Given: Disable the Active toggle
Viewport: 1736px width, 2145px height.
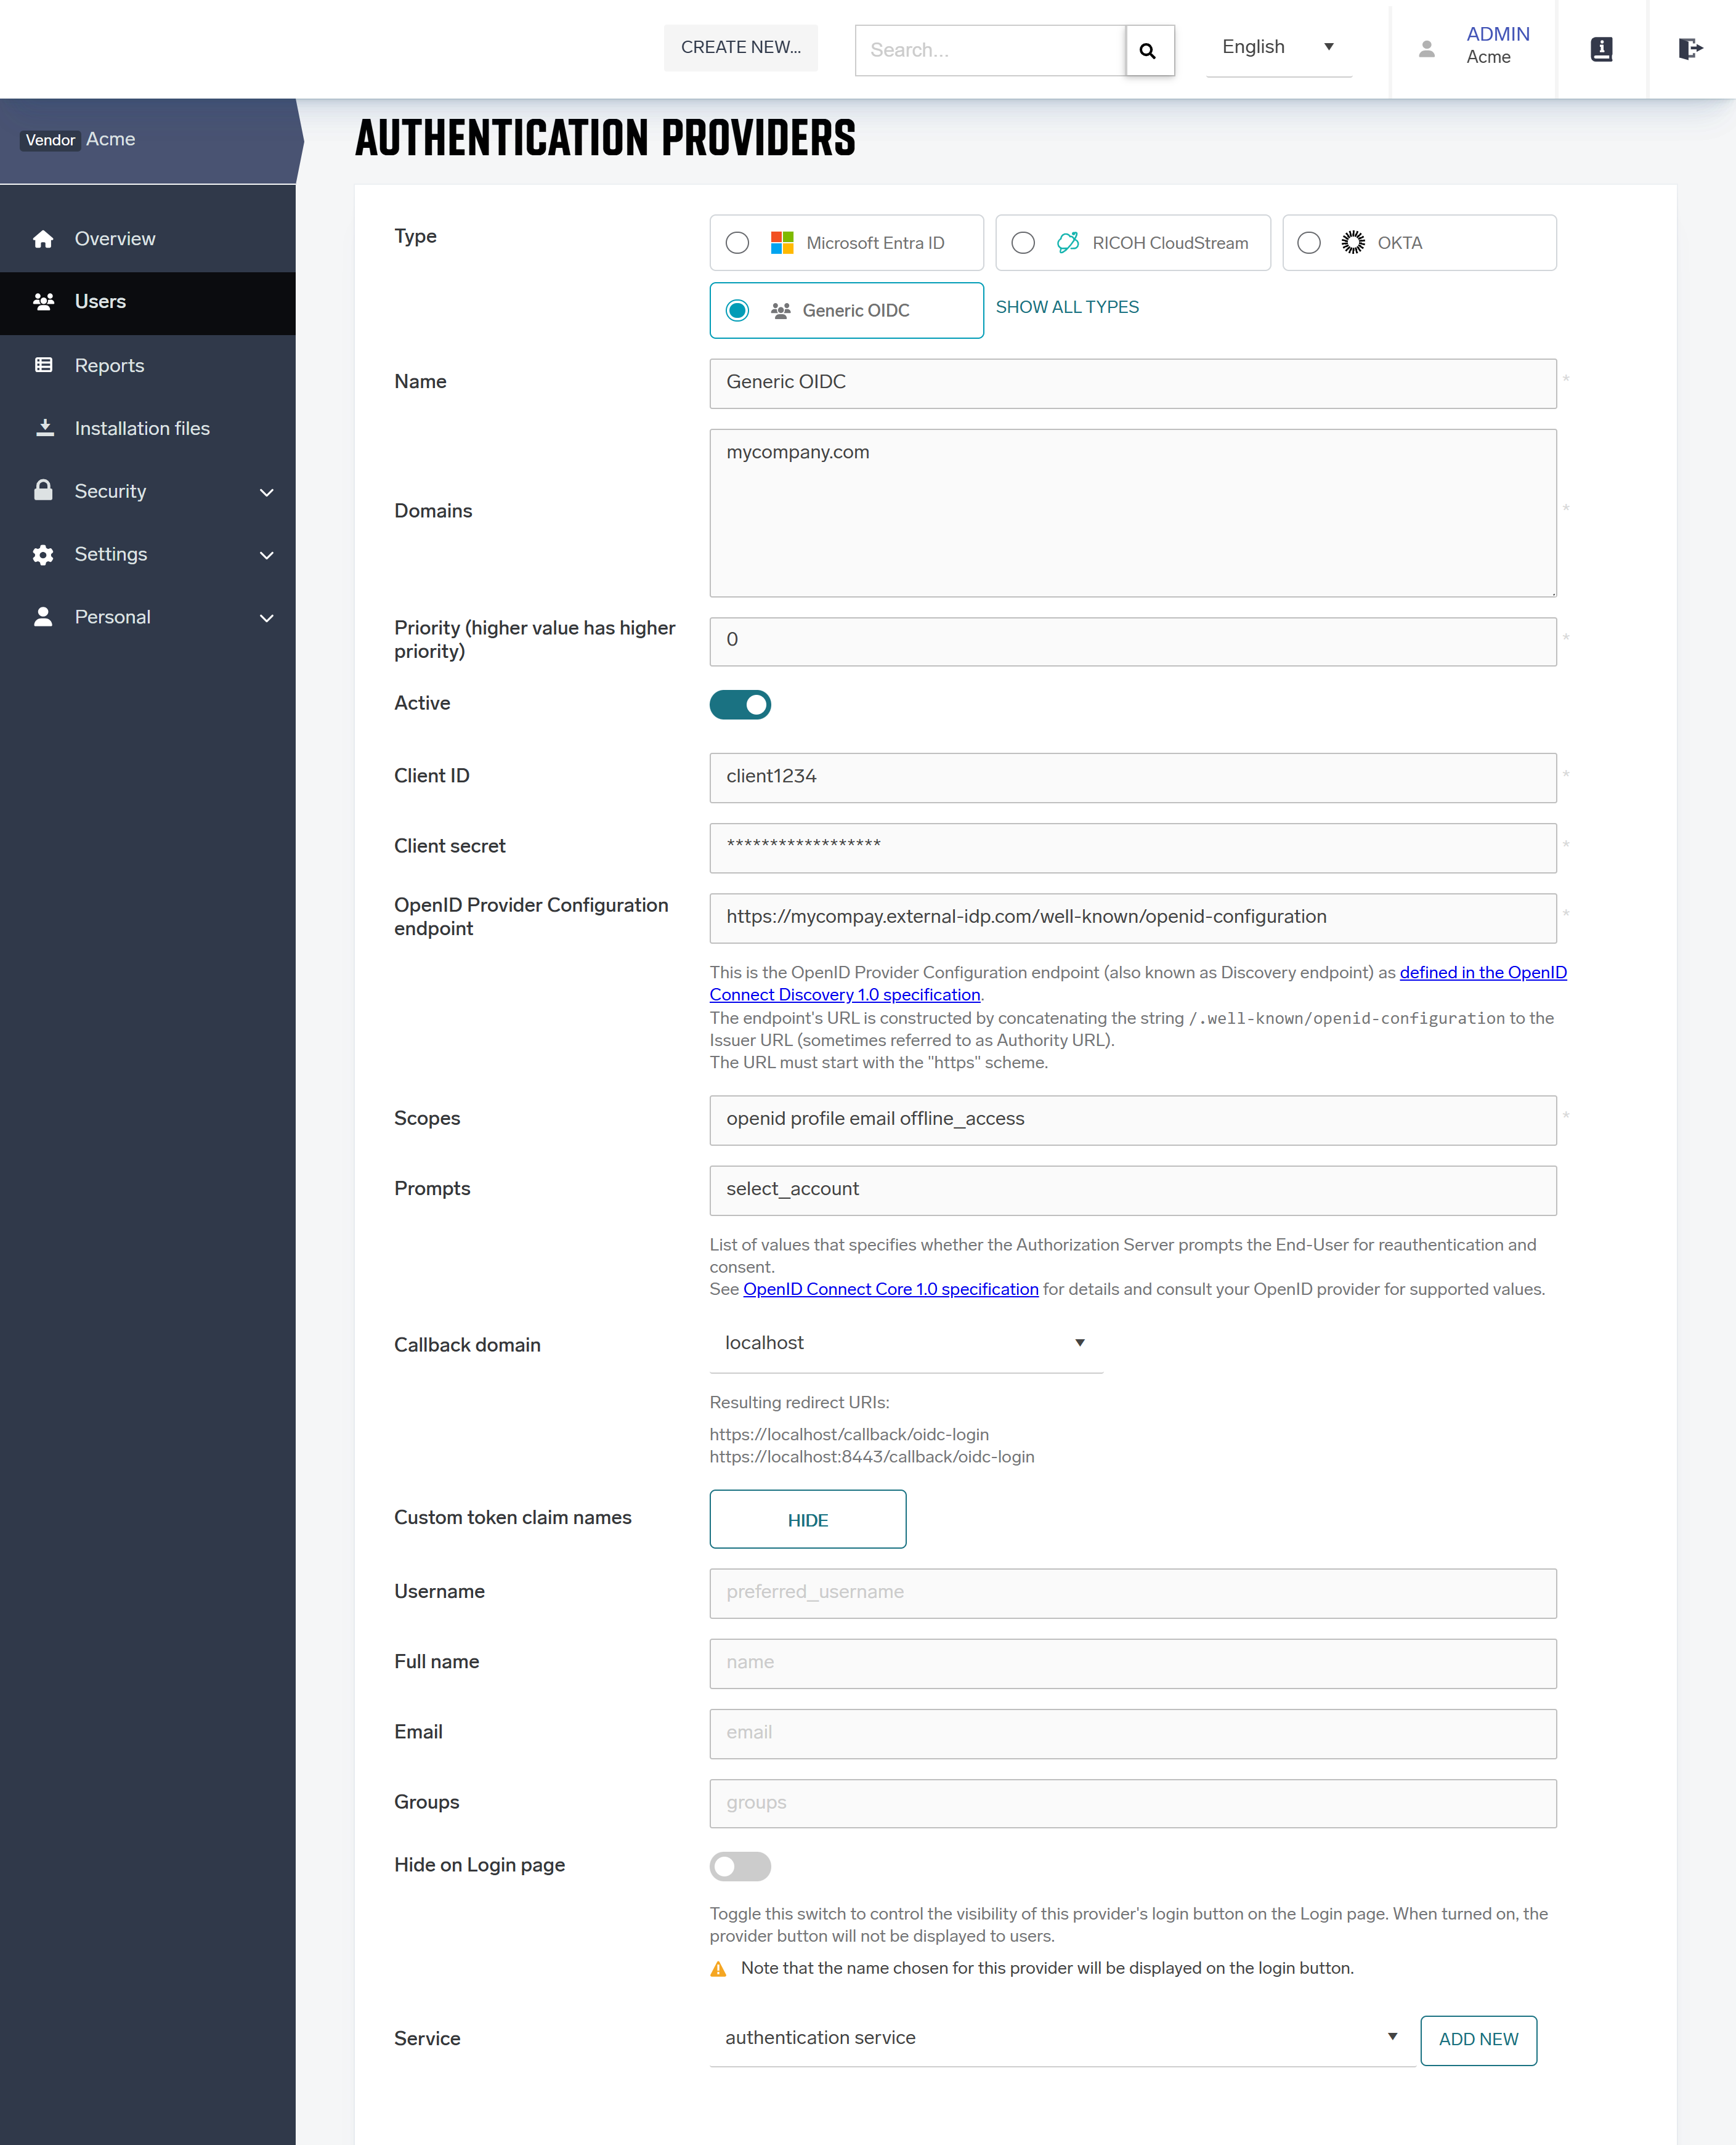Looking at the screenshot, I should click(739, 704).
